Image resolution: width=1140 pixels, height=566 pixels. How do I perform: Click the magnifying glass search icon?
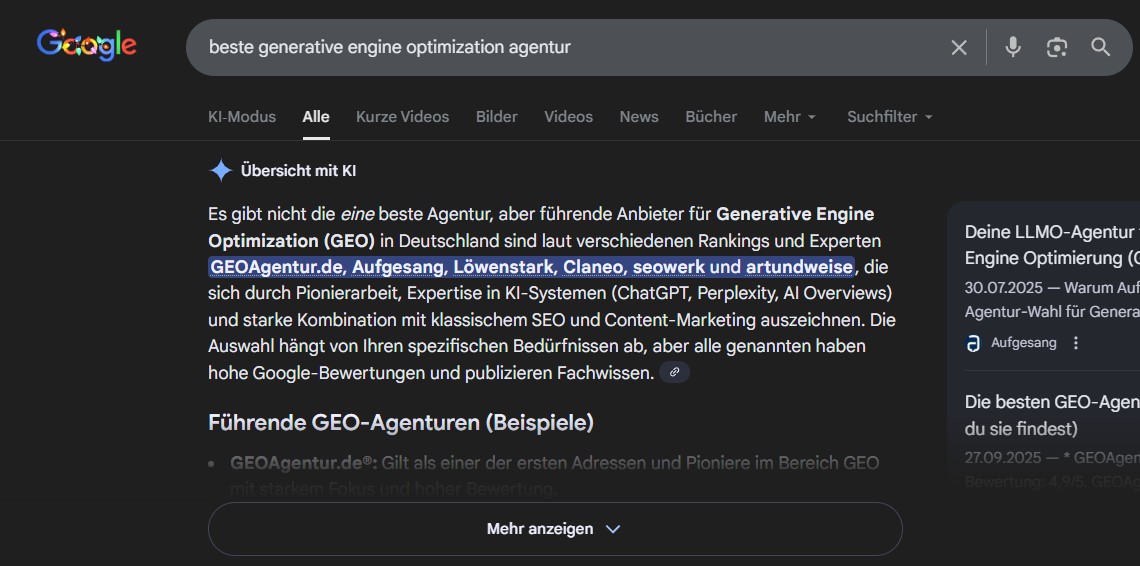[1101, 47]
